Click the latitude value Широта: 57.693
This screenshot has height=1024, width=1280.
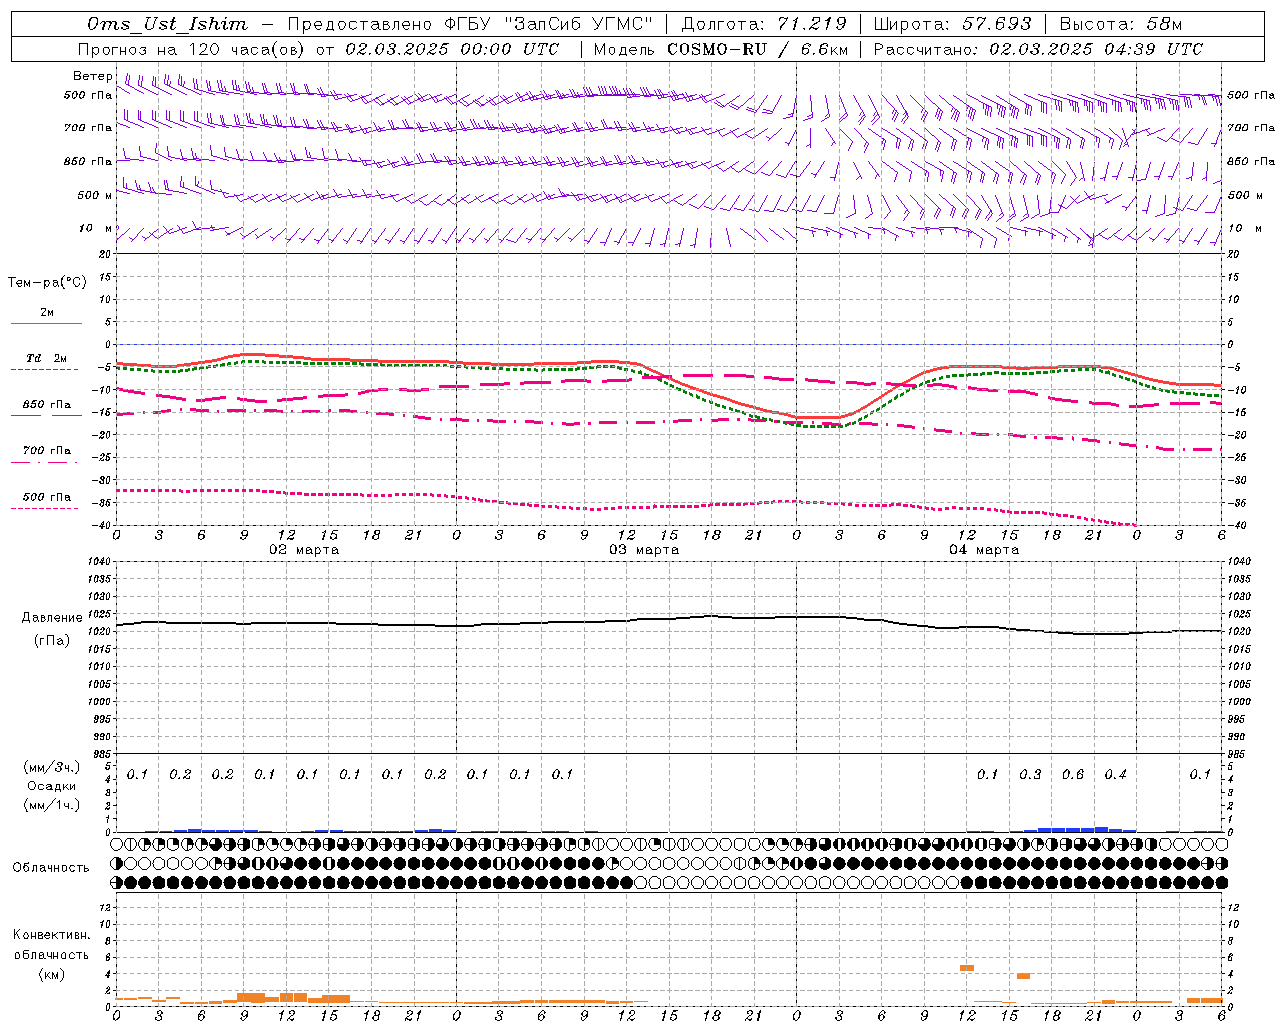952,24
